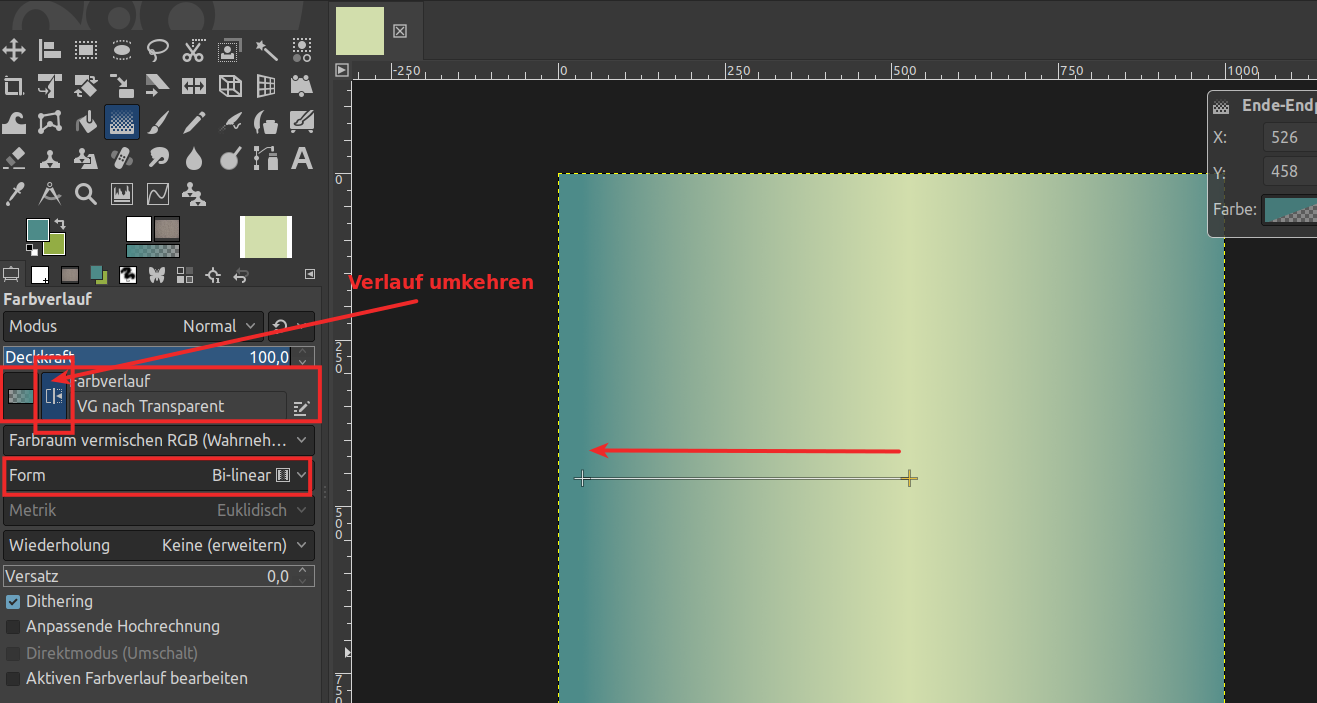Switch to the Undo History tab
This screenshot has height=703, width=1317.
tap(241, 274)
